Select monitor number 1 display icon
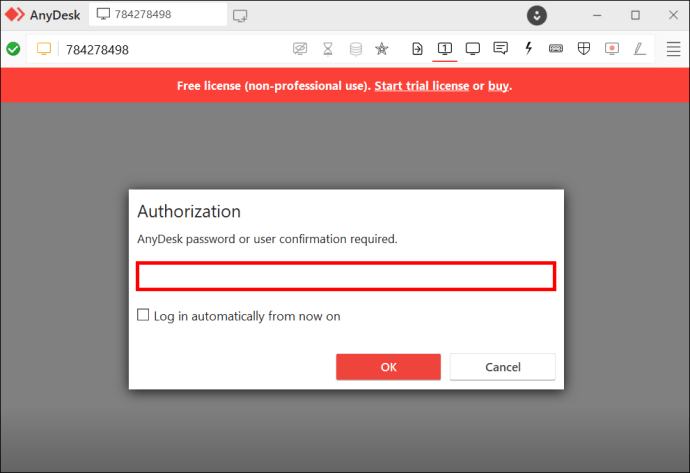Viewport: 690px width, 473px height. click(x=445, y=48)
